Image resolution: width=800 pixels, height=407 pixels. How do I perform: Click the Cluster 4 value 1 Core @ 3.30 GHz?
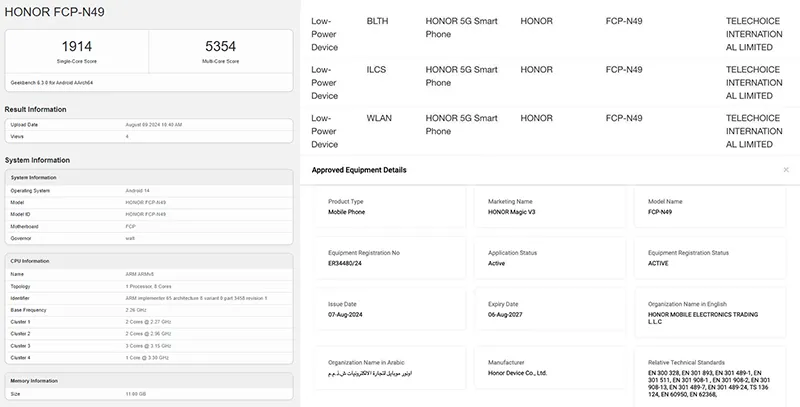point(147,358)
